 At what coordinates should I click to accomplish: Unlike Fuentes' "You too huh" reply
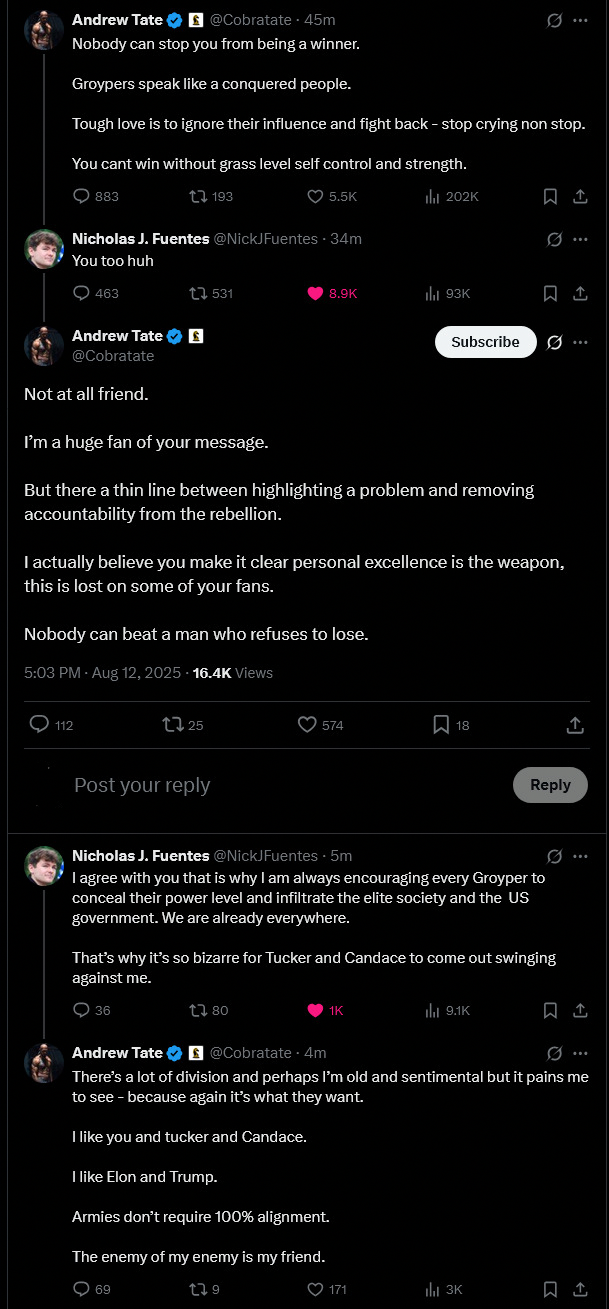tap(315, 293)
